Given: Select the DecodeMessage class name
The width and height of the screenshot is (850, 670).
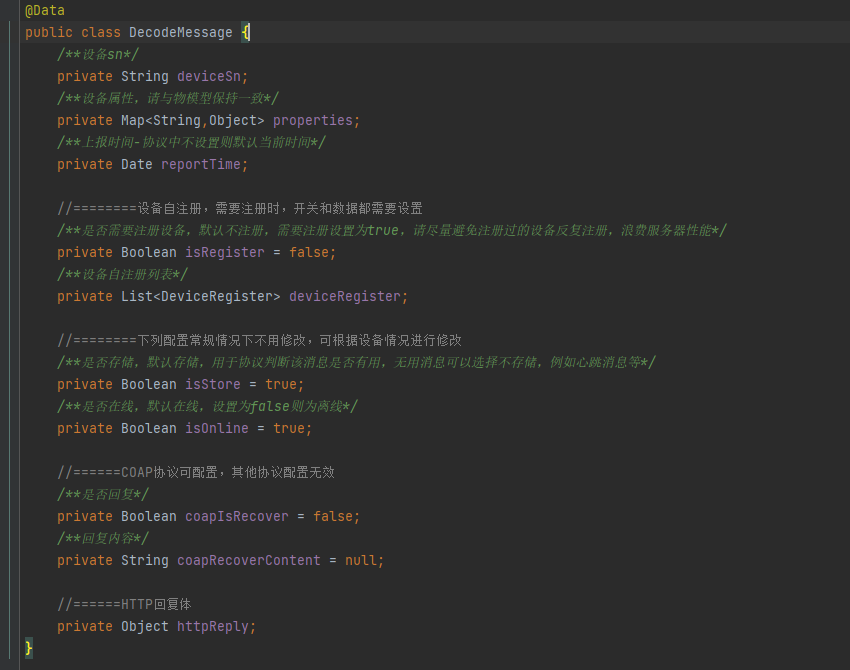Looking at the screenshot, I should pos(180,32).
